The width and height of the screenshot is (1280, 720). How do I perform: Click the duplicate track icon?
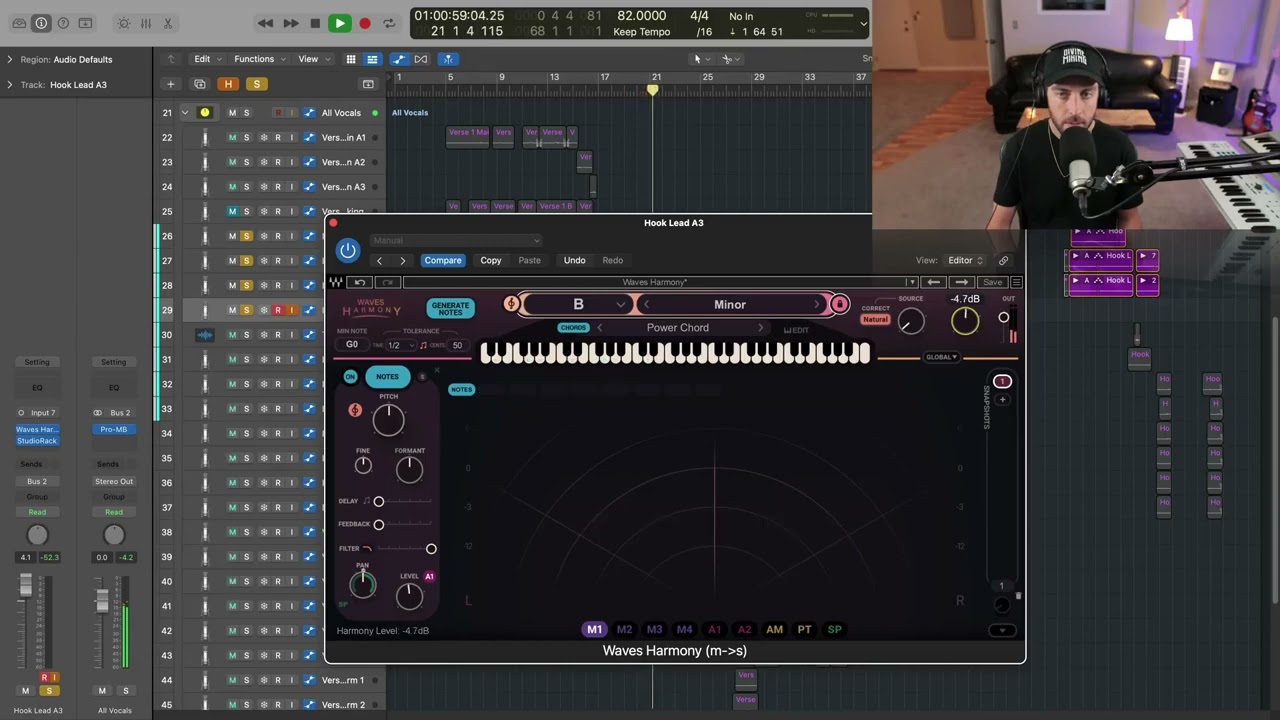click(x=200, y=84)
